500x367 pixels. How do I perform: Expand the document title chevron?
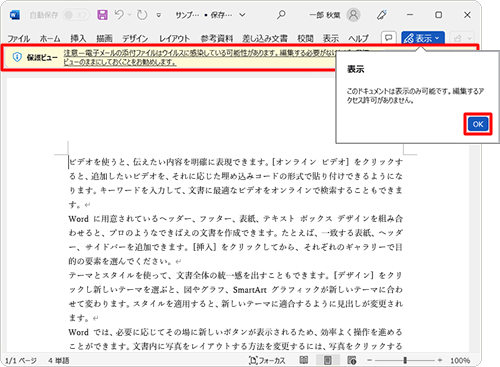pyautogui.click(x=242, y=15)
